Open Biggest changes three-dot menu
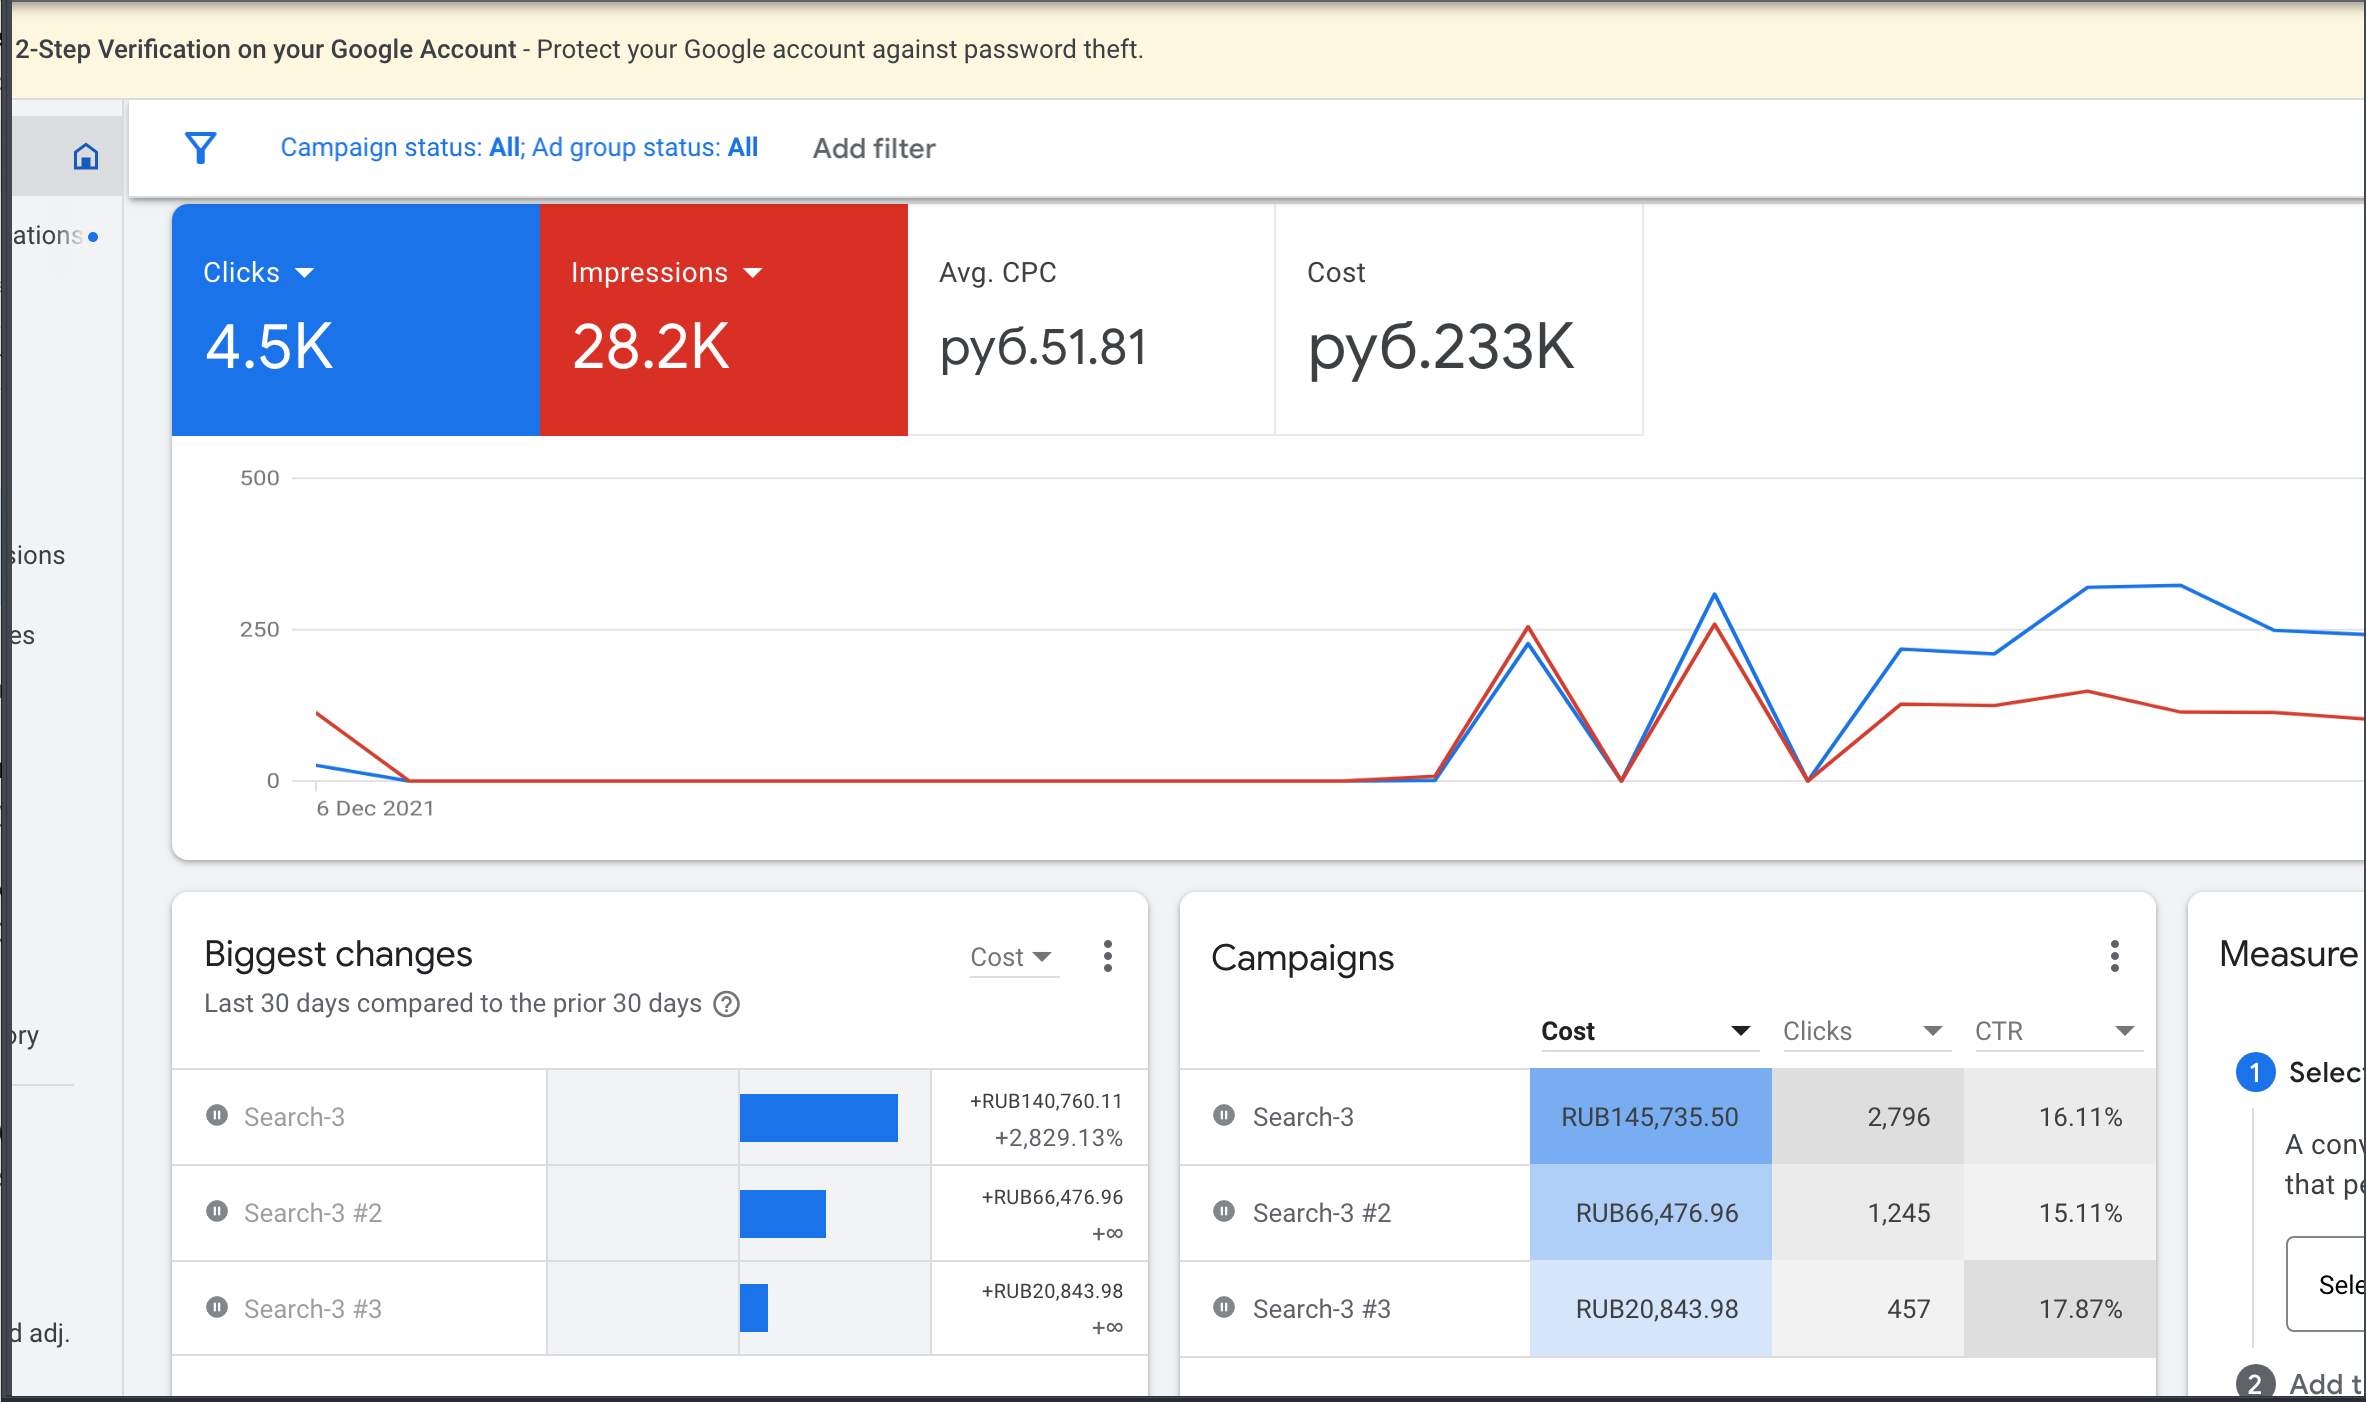The height and width of the screenshot is (1402, 2366). point(1107,956)
